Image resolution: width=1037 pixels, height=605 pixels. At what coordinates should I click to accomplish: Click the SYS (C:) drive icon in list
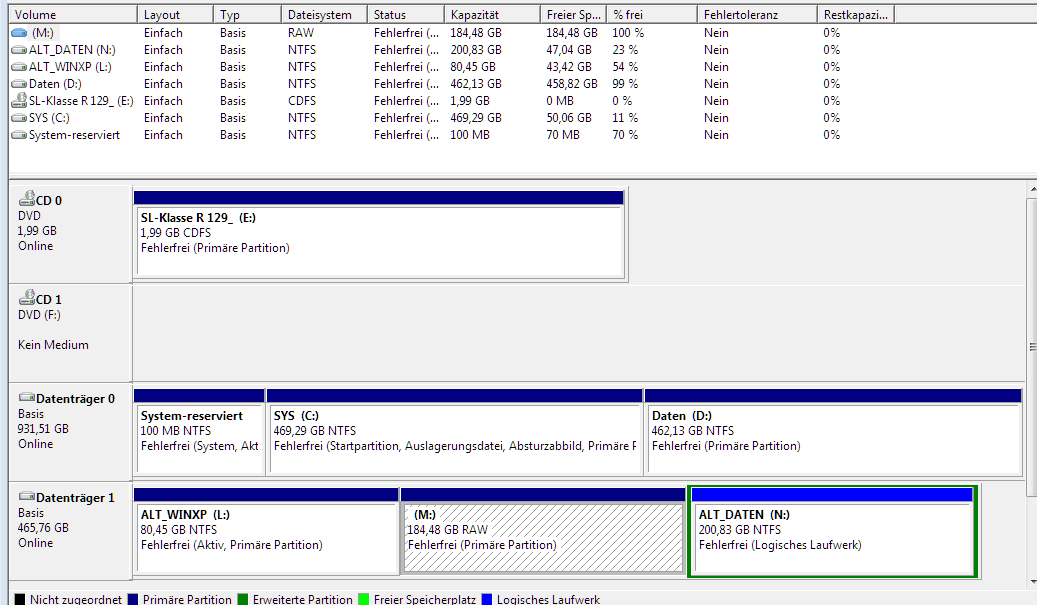point(19,118)
